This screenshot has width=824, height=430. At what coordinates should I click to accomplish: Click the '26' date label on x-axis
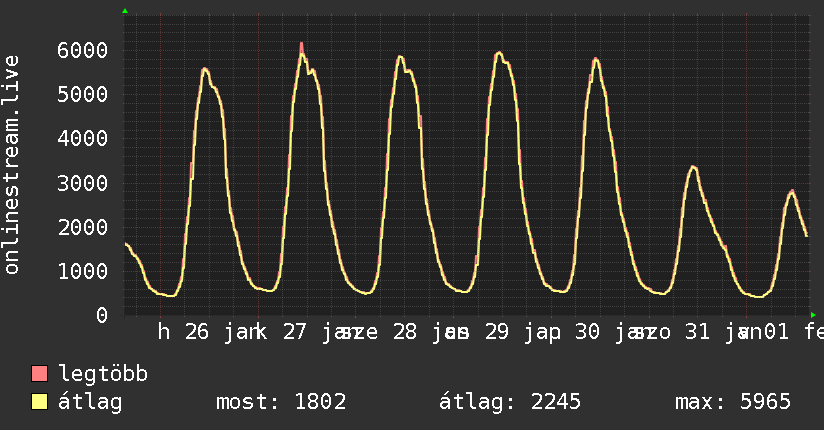click(x=197, y=332)
